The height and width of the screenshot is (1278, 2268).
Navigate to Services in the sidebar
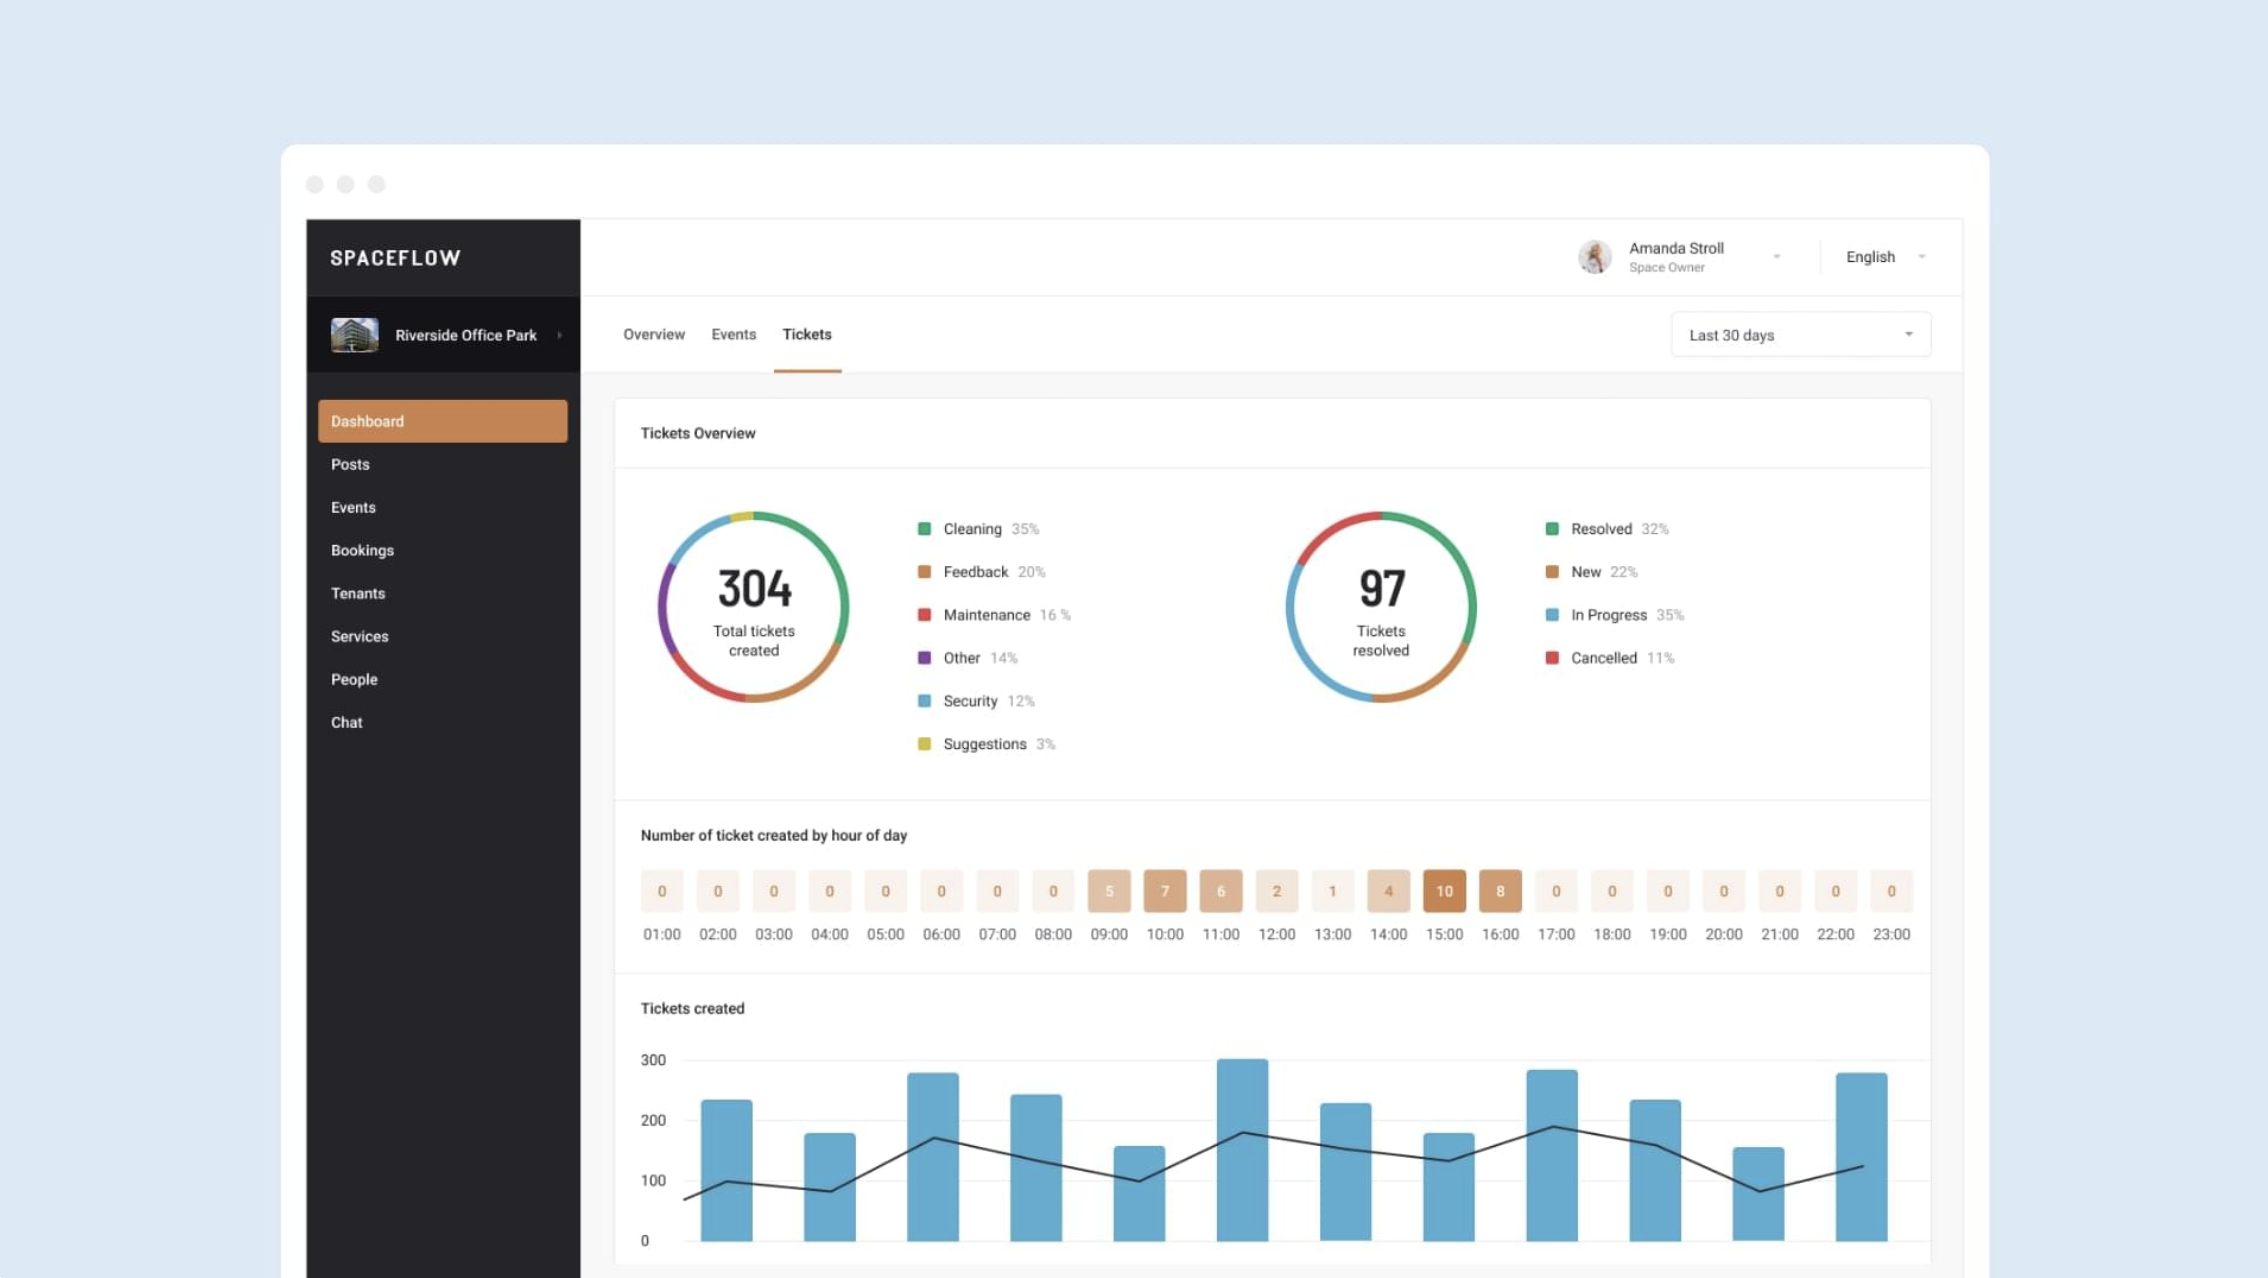[x=359, y=636]
